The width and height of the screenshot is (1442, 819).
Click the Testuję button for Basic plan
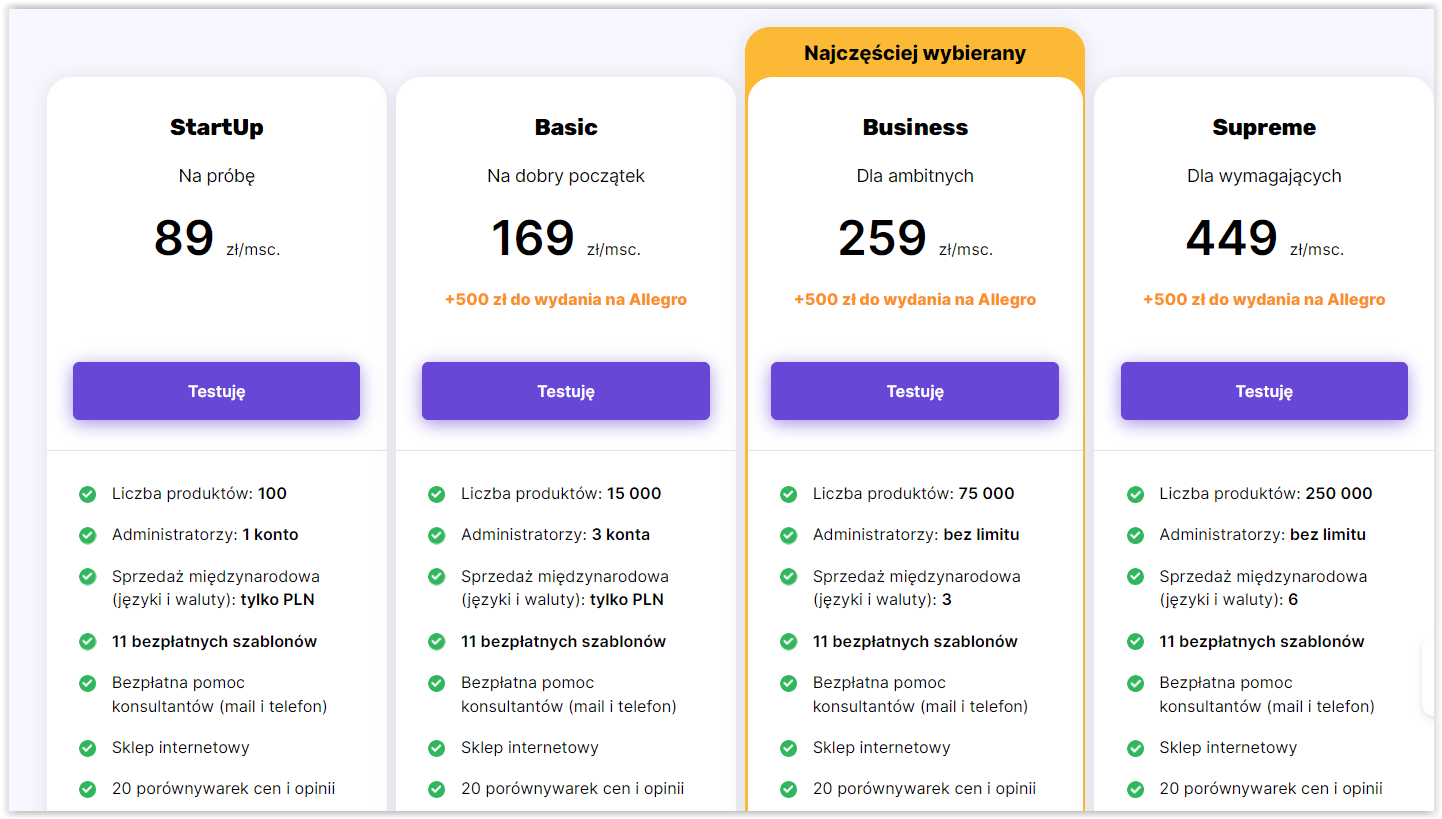click(566, 391)
